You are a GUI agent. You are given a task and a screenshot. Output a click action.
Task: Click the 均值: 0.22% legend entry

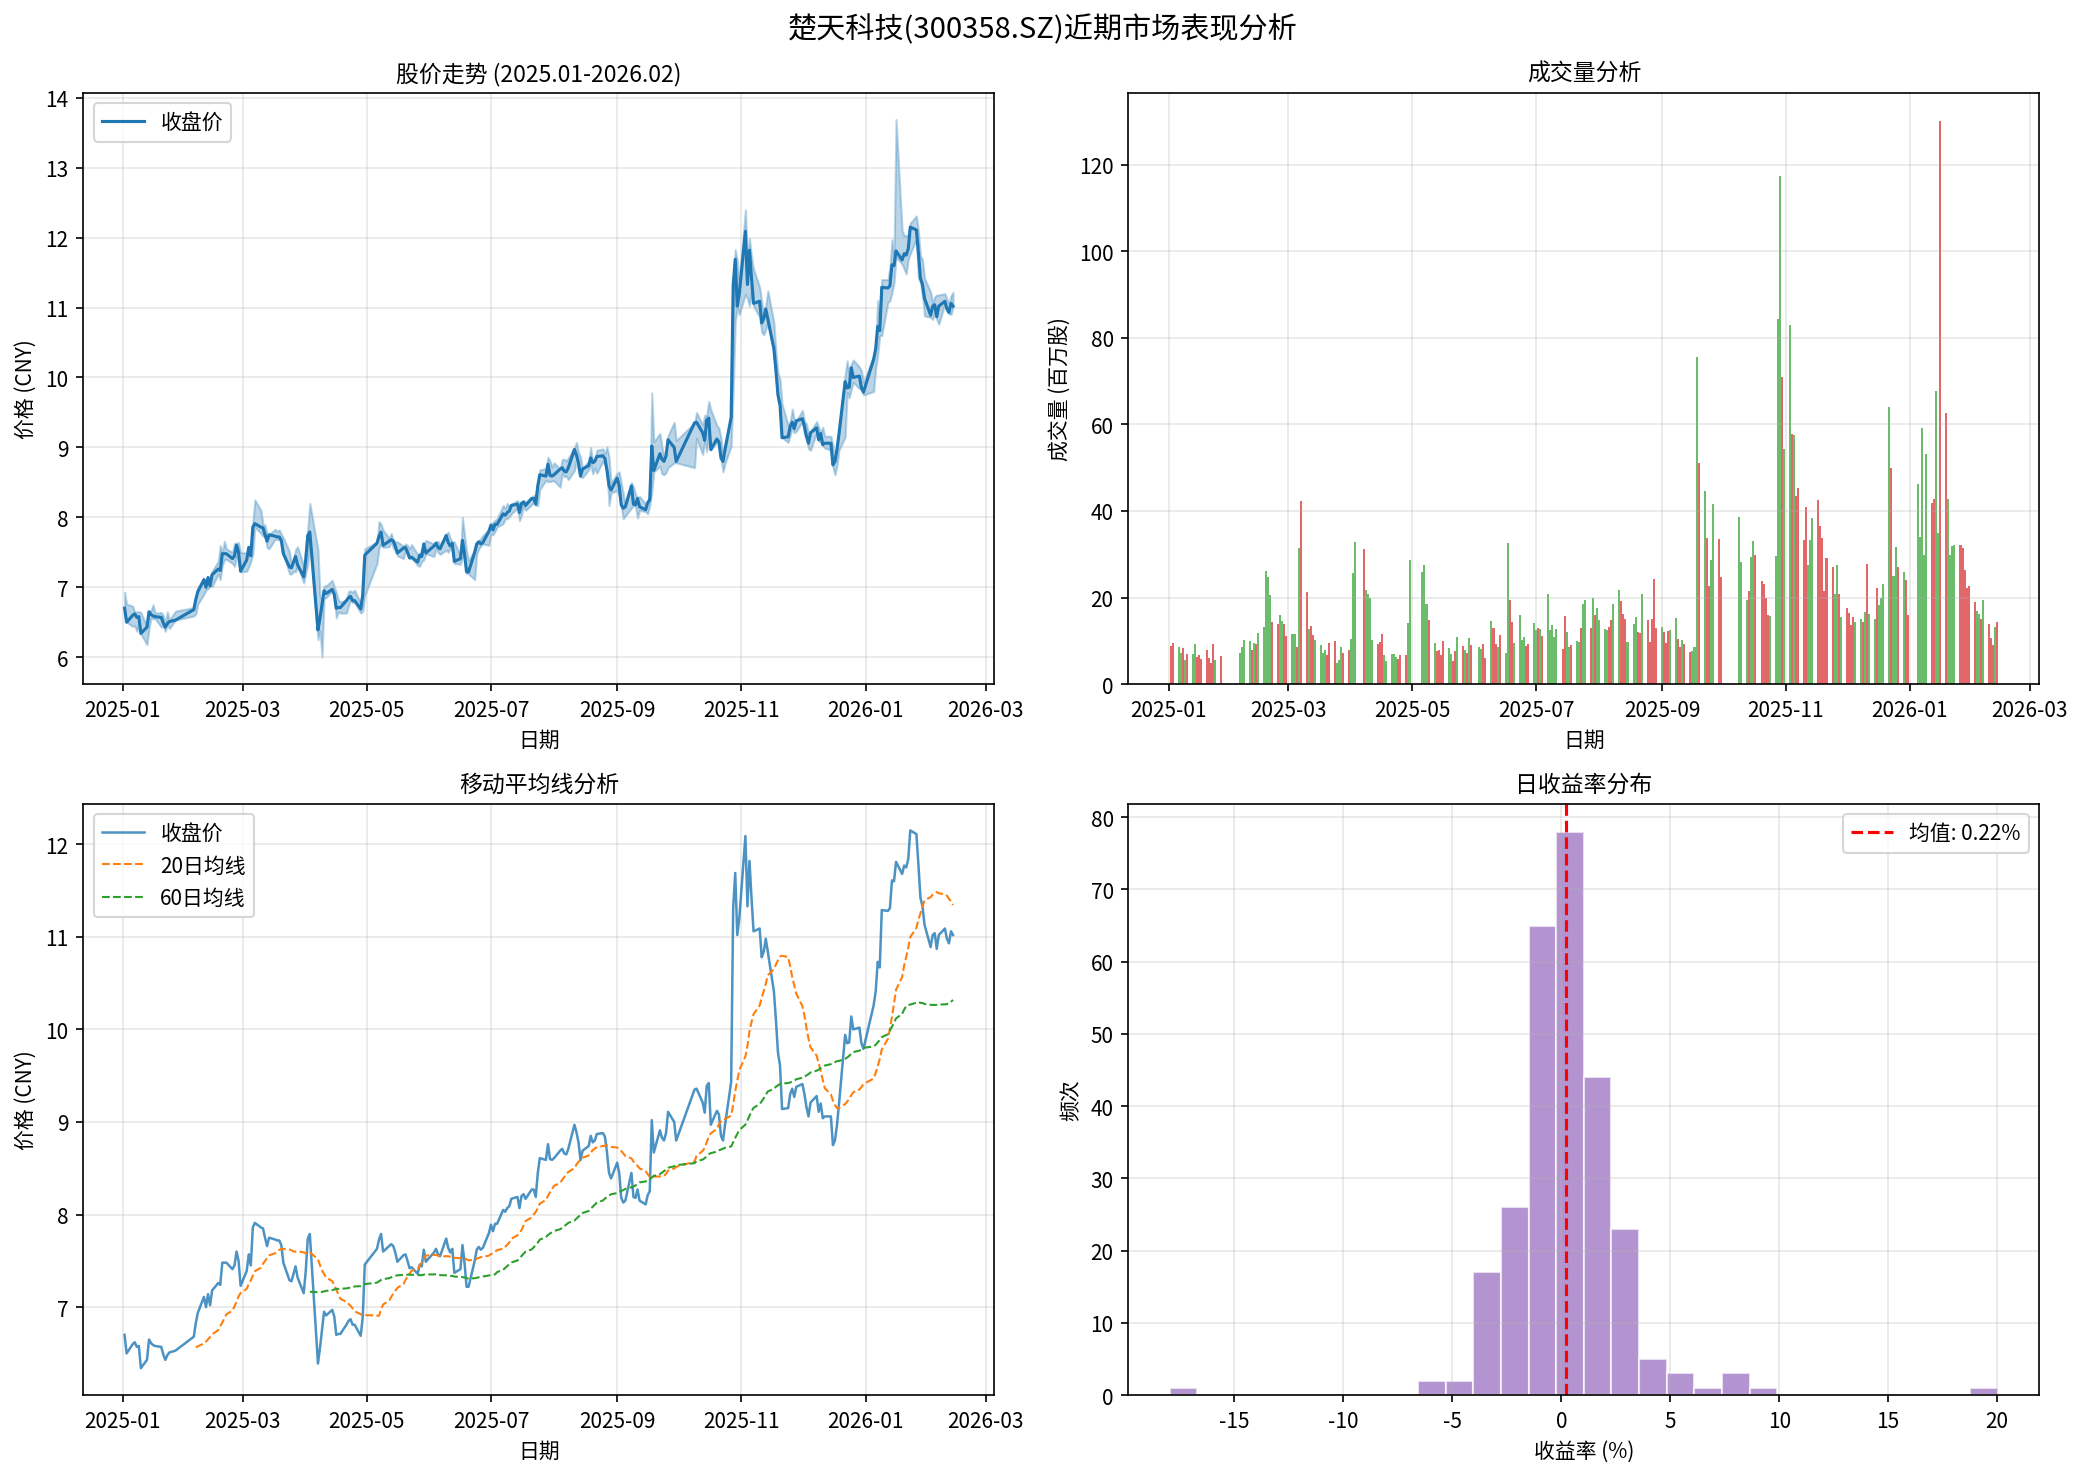pos(1963,832)
